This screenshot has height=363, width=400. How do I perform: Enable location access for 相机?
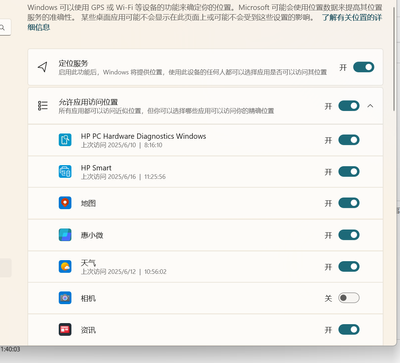[349, 298]
